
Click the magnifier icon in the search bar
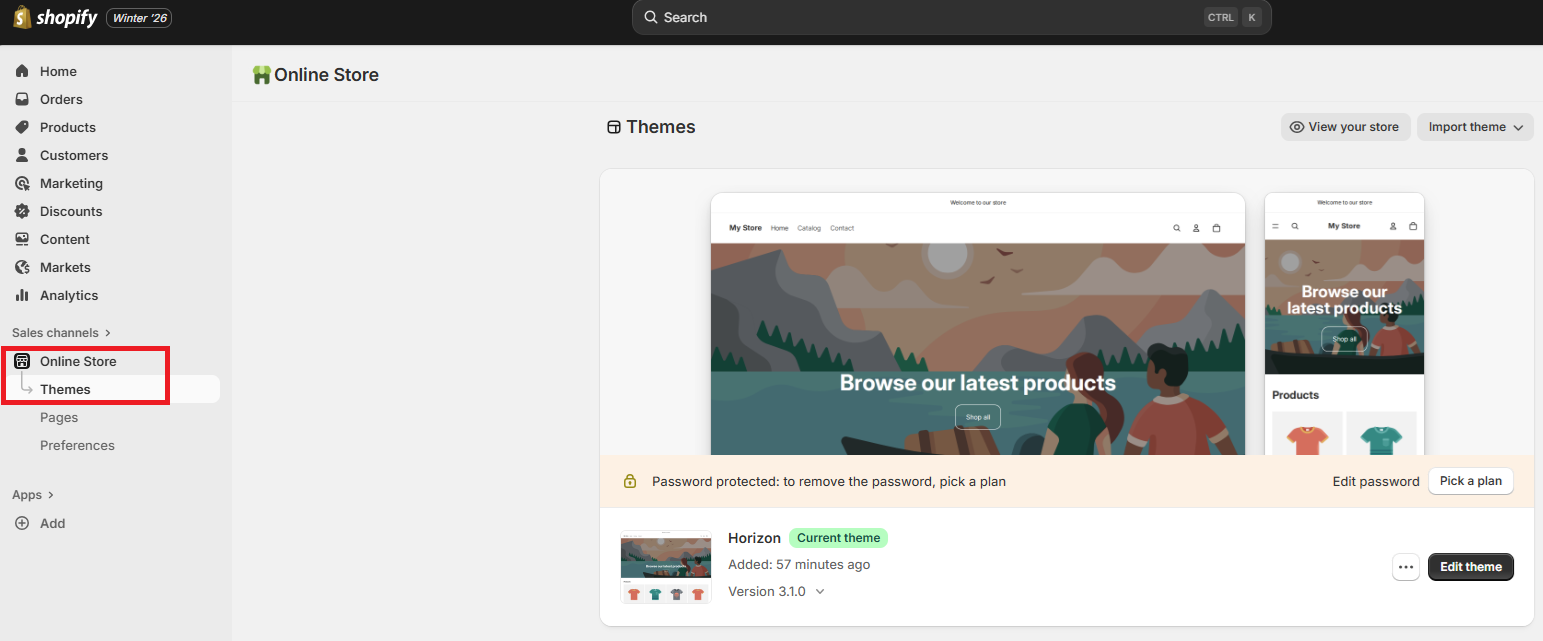click(x=651, y=17)
